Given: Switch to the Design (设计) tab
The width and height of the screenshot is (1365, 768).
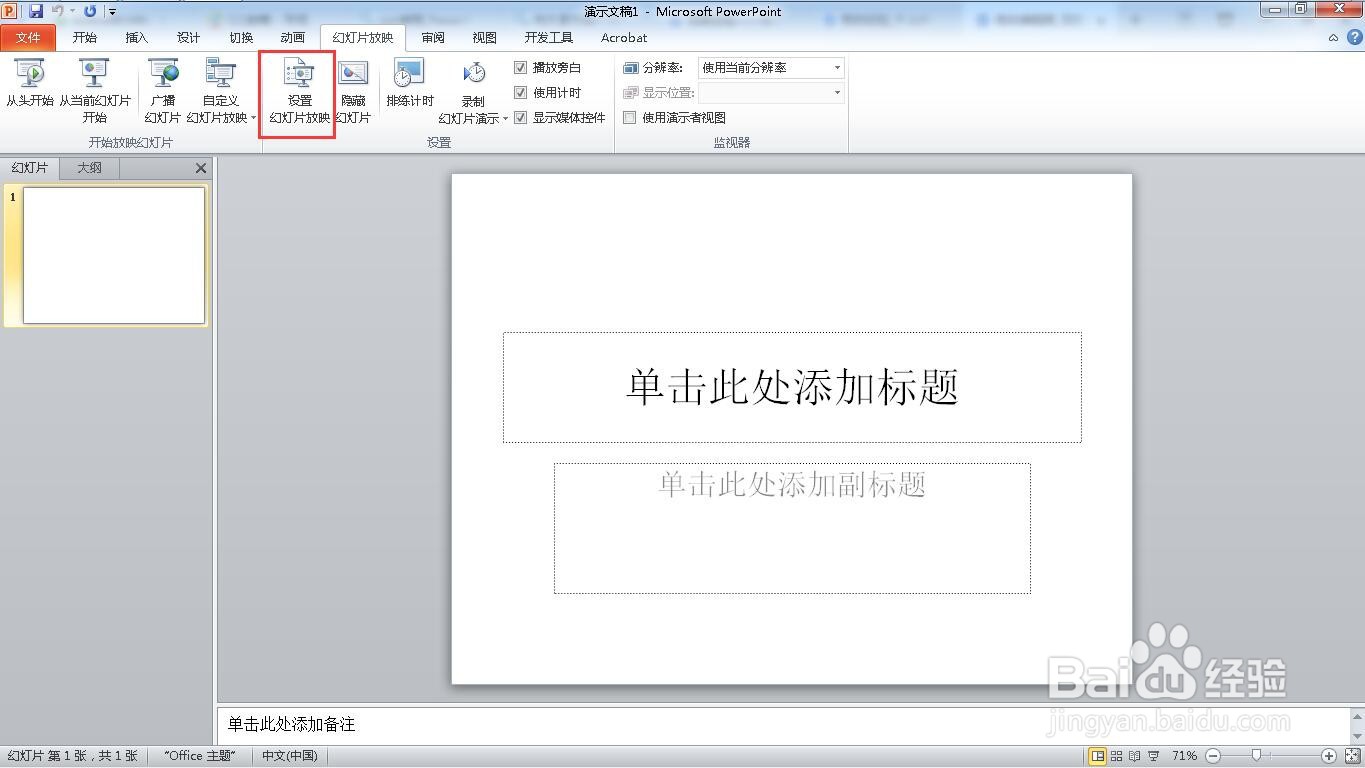Looking at the screenshot, I should tap(189, 38).
